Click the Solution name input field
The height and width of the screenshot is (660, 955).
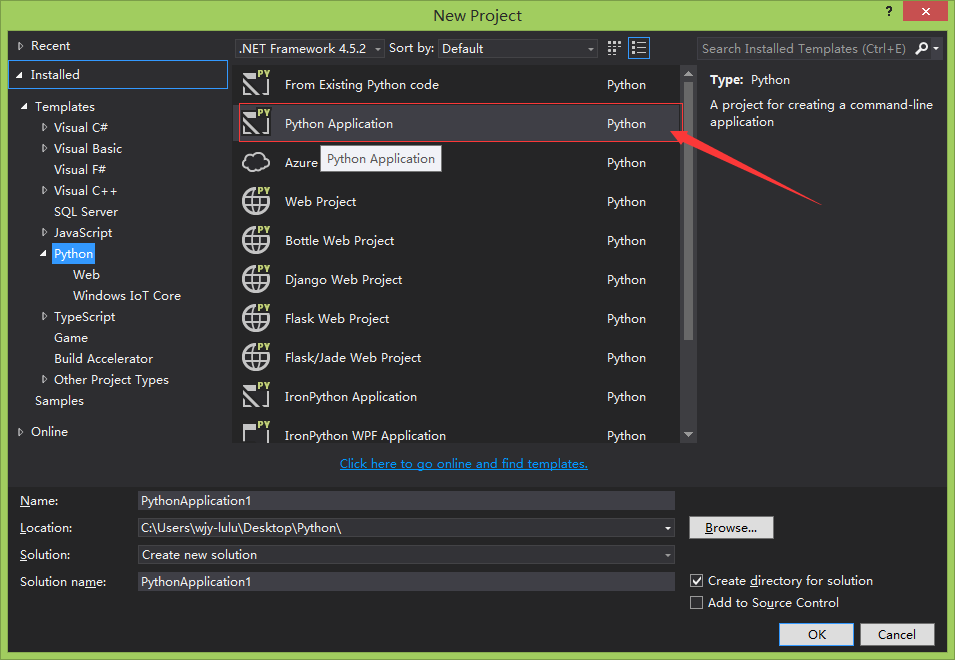pos(406,581)
